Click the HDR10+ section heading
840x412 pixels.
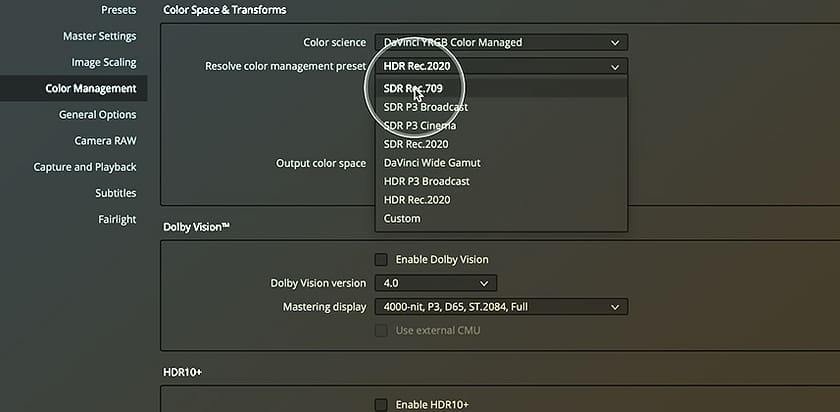[182, 372]
